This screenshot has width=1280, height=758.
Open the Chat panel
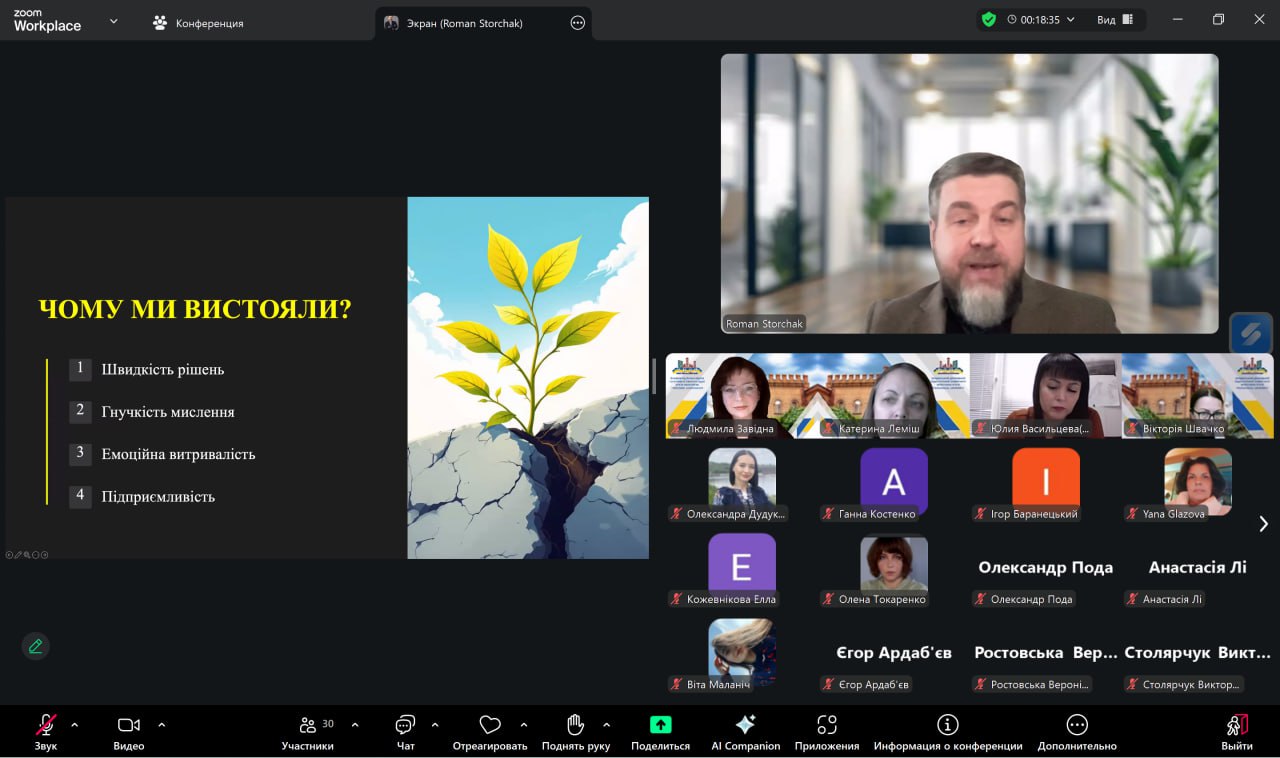pos(405,731)
